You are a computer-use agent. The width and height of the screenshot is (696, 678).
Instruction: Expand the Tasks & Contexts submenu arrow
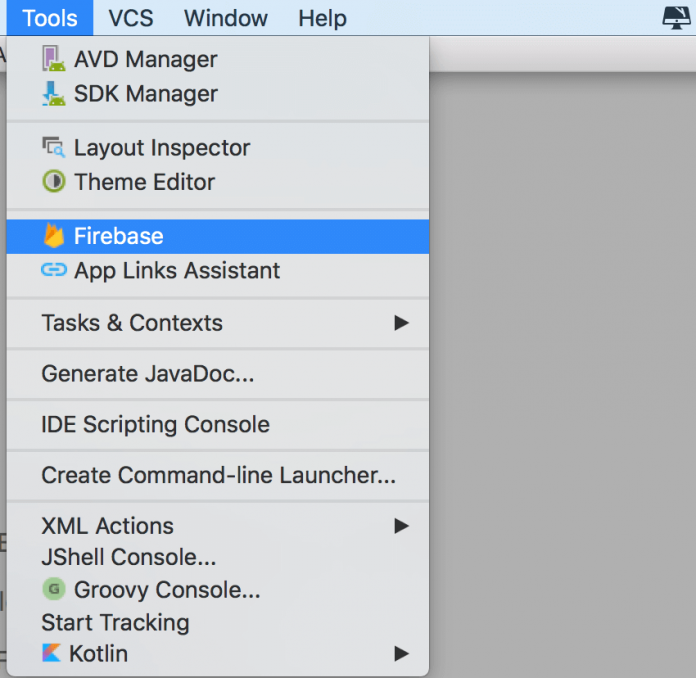(401, 323)
